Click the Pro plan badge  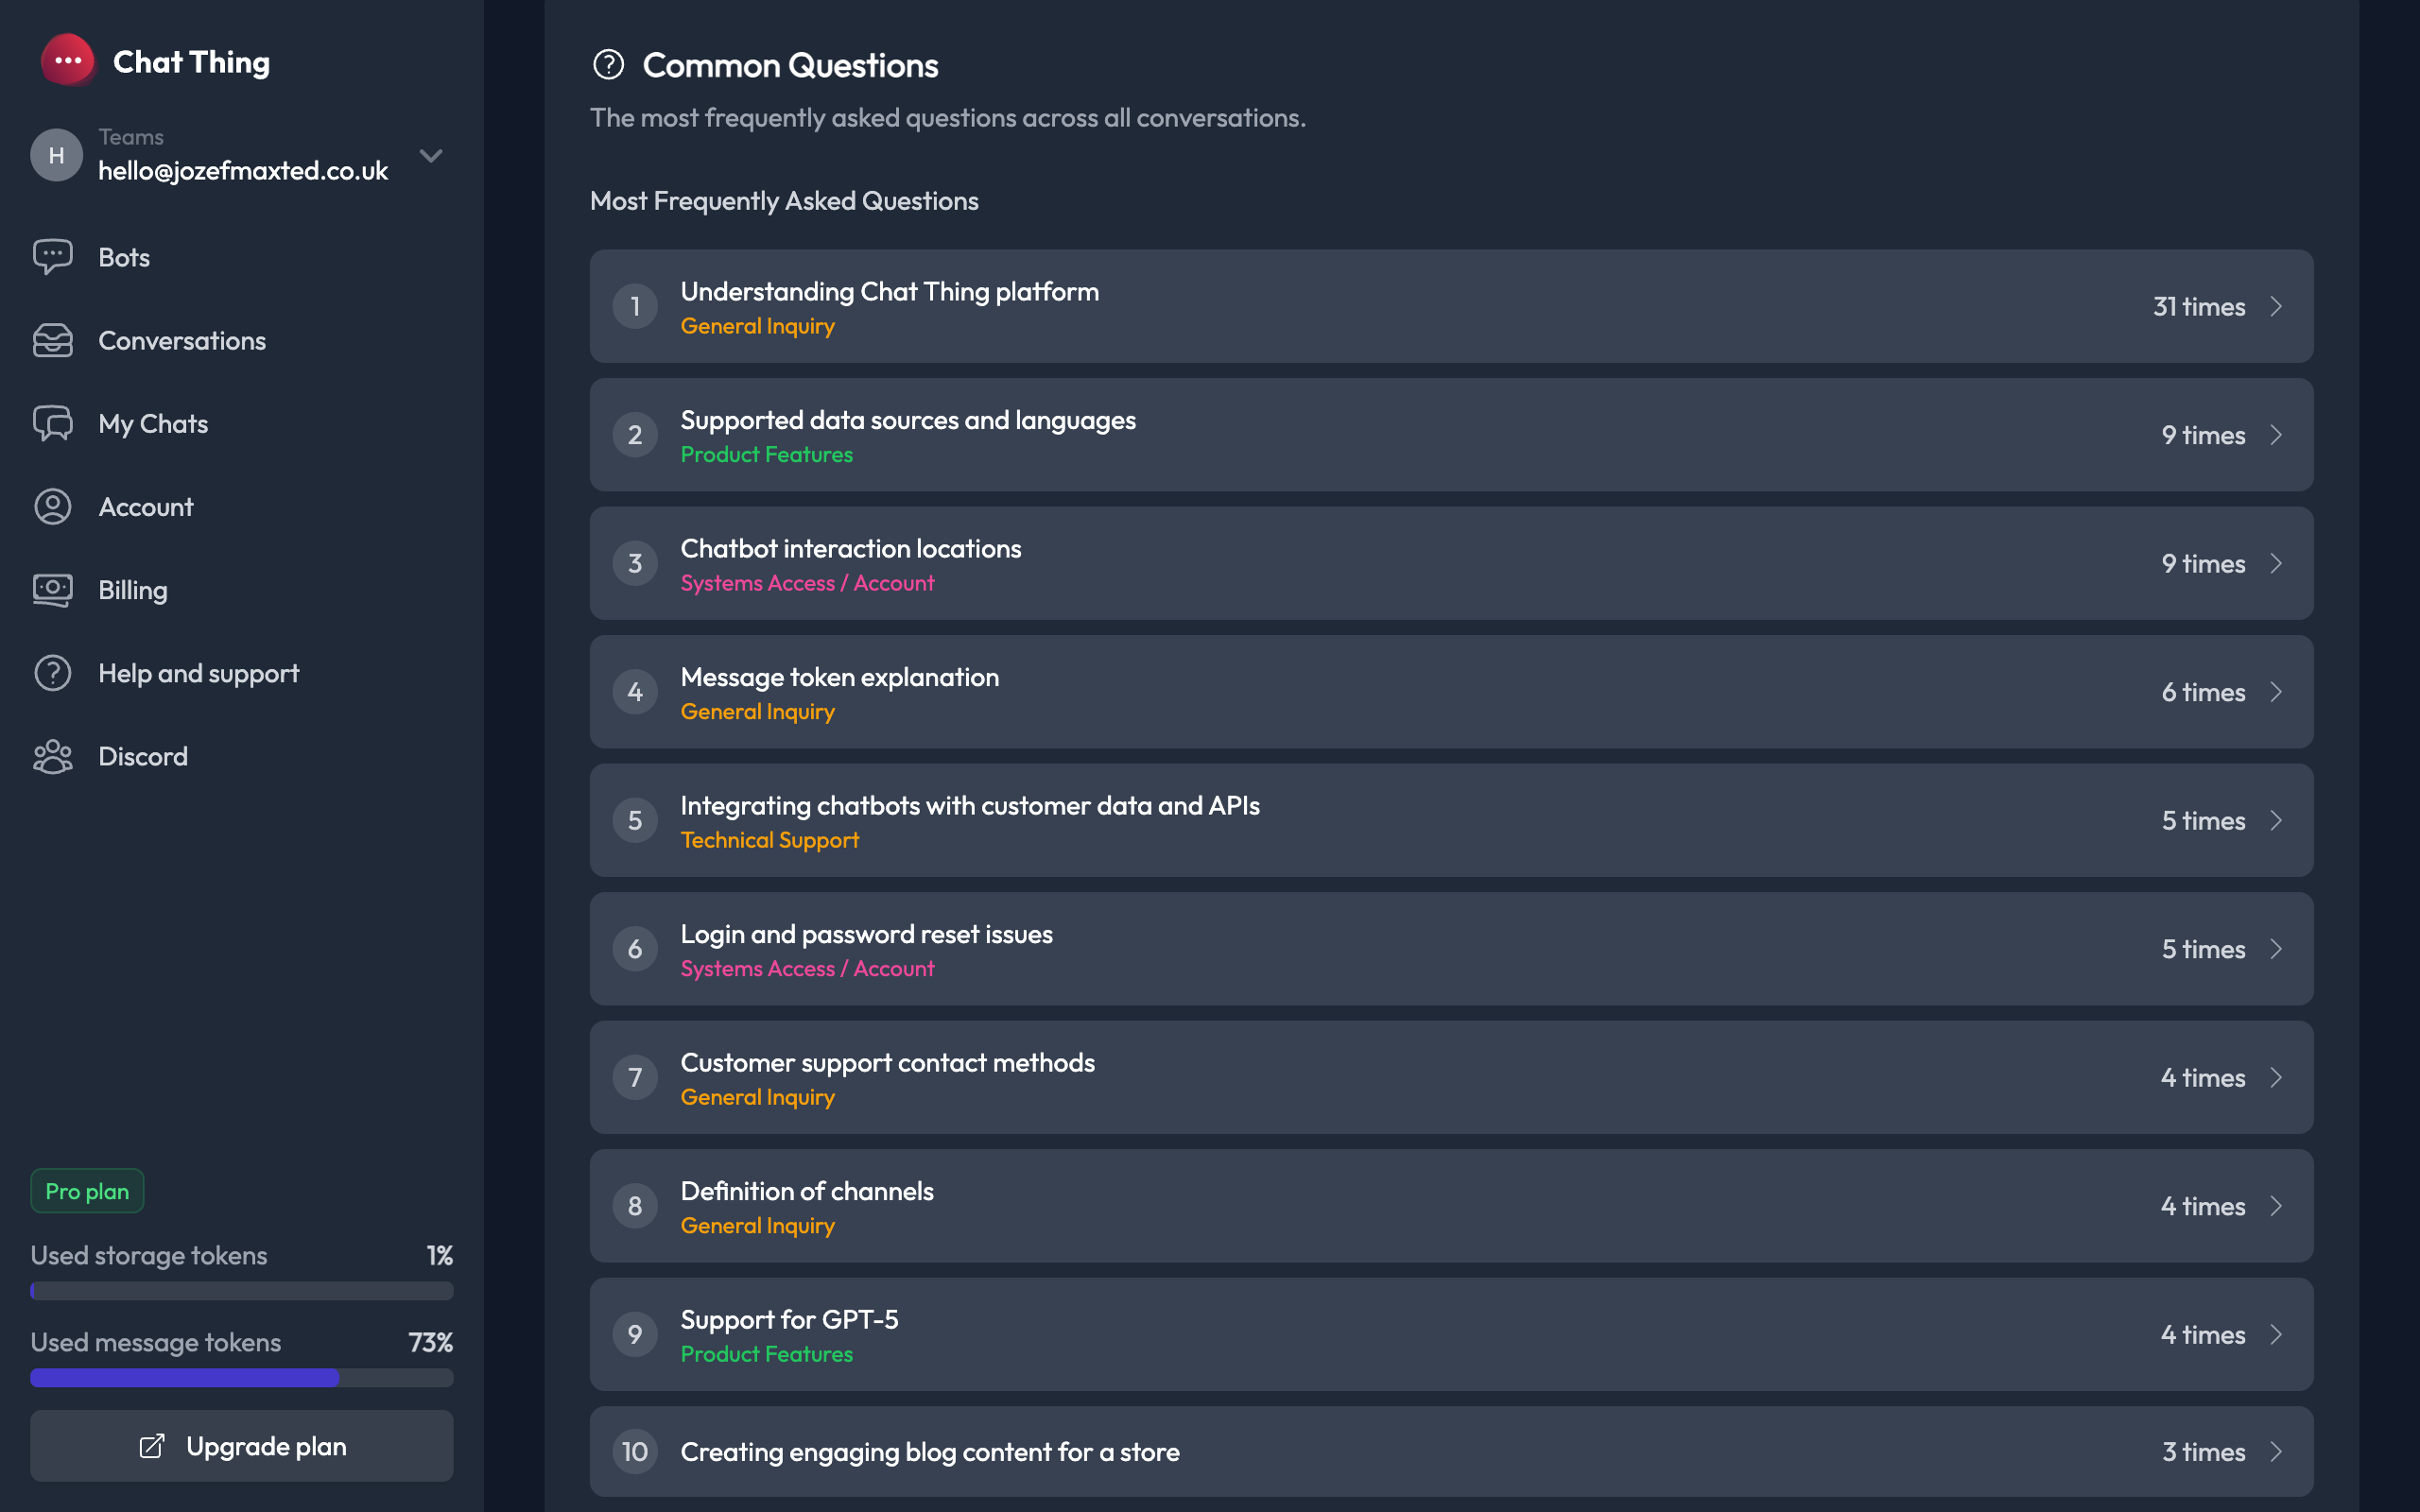point(87,1191)
